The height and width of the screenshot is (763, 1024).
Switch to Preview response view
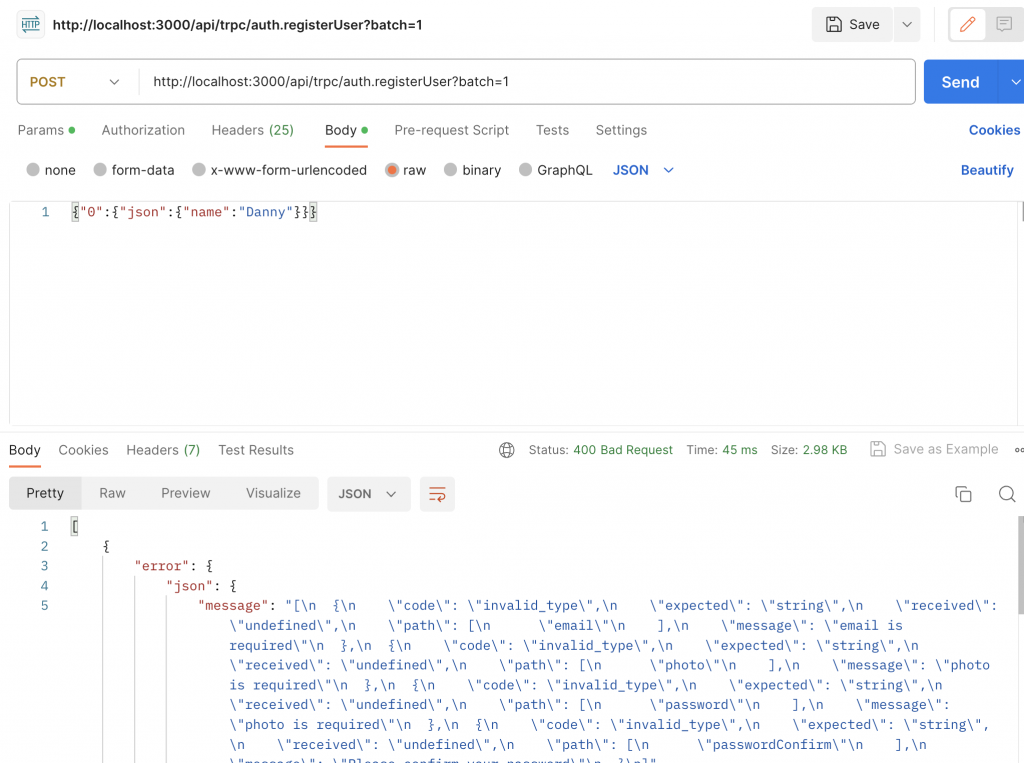click(185, 493)
